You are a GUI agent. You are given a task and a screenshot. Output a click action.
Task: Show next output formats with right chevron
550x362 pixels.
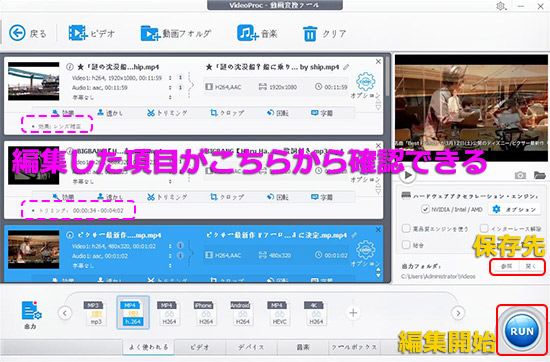coord(458,313)
